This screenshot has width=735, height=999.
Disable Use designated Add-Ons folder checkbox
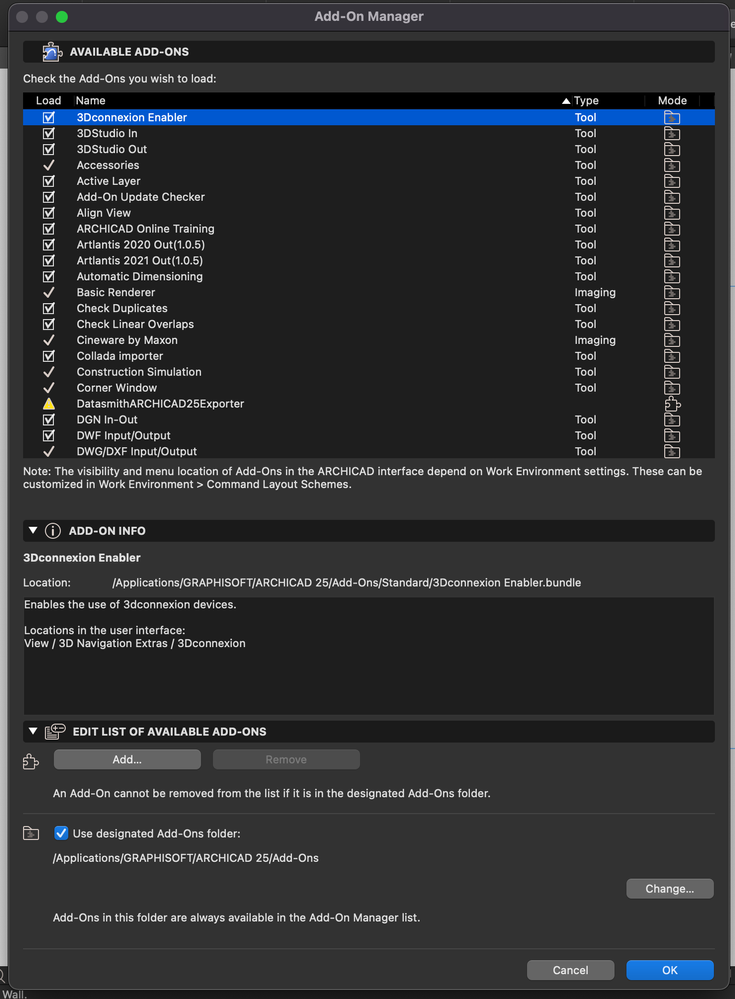tap(61, 834)
